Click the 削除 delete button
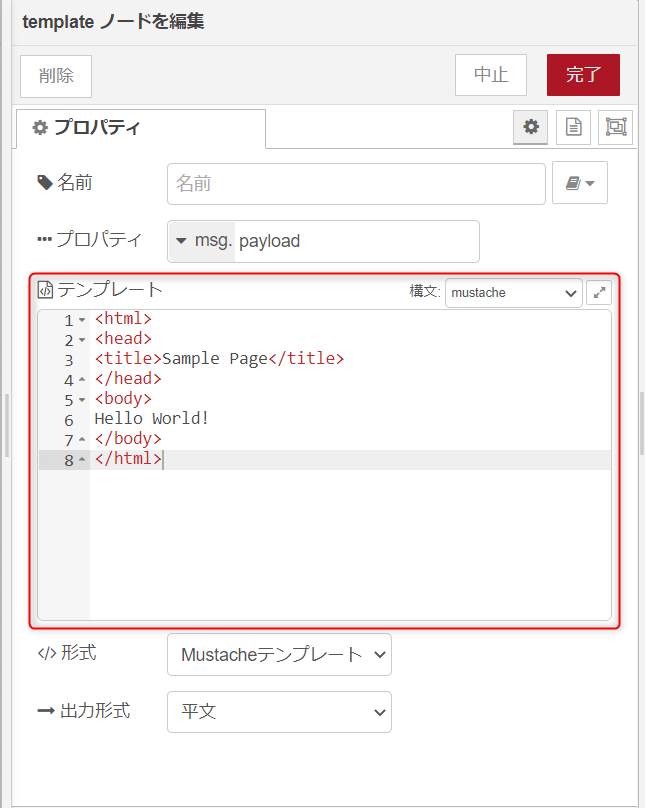 pos(56,76)
